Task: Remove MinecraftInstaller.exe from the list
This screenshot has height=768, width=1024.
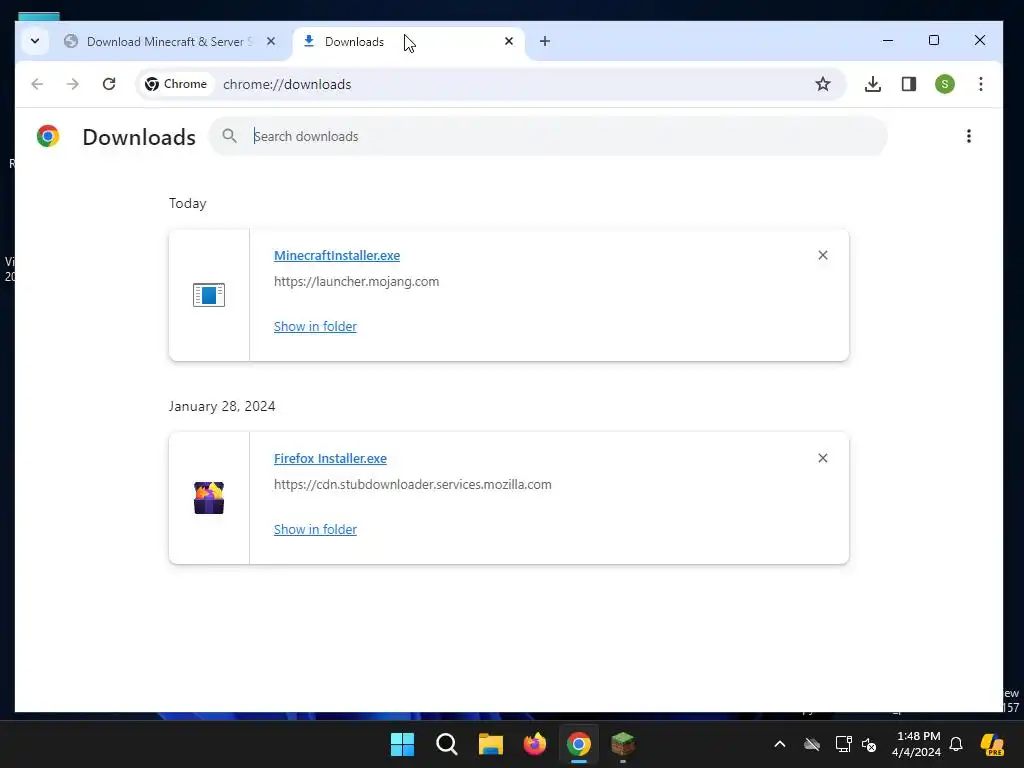Action: [823, 255]
